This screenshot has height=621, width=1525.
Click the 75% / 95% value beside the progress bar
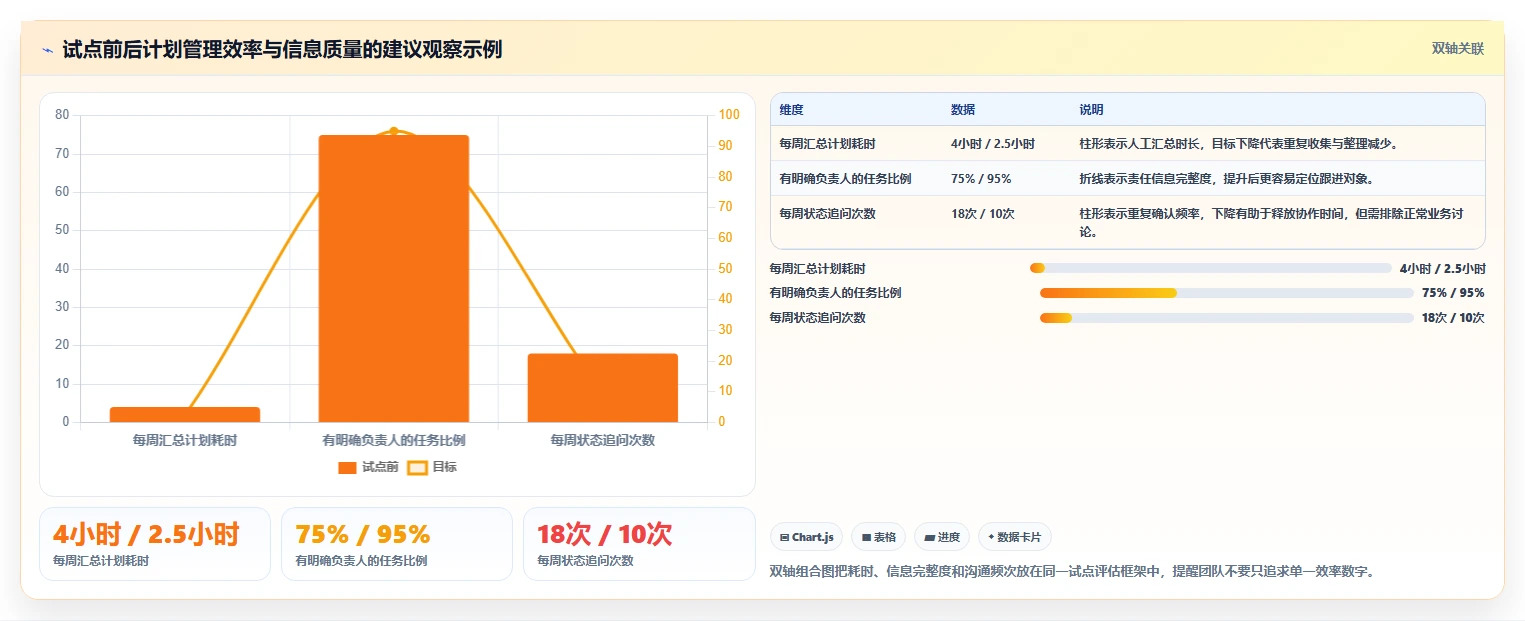pos(1453,293)
